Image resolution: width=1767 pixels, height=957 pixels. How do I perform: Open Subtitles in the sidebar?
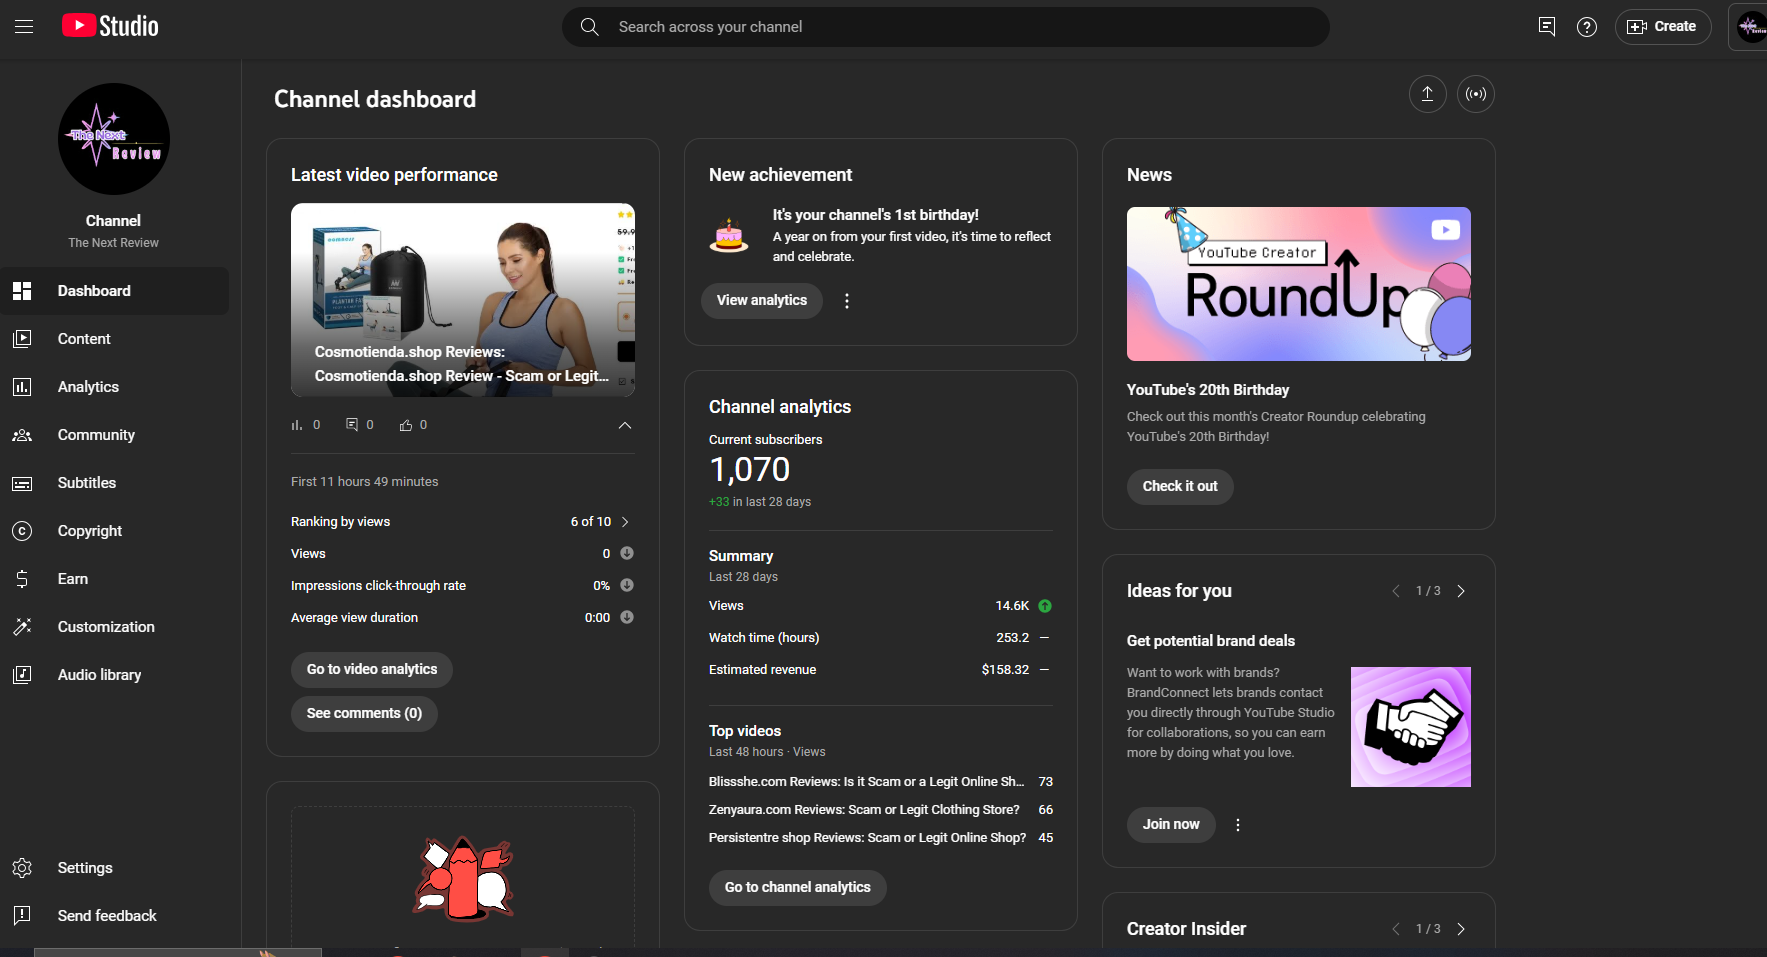[115, 483]
